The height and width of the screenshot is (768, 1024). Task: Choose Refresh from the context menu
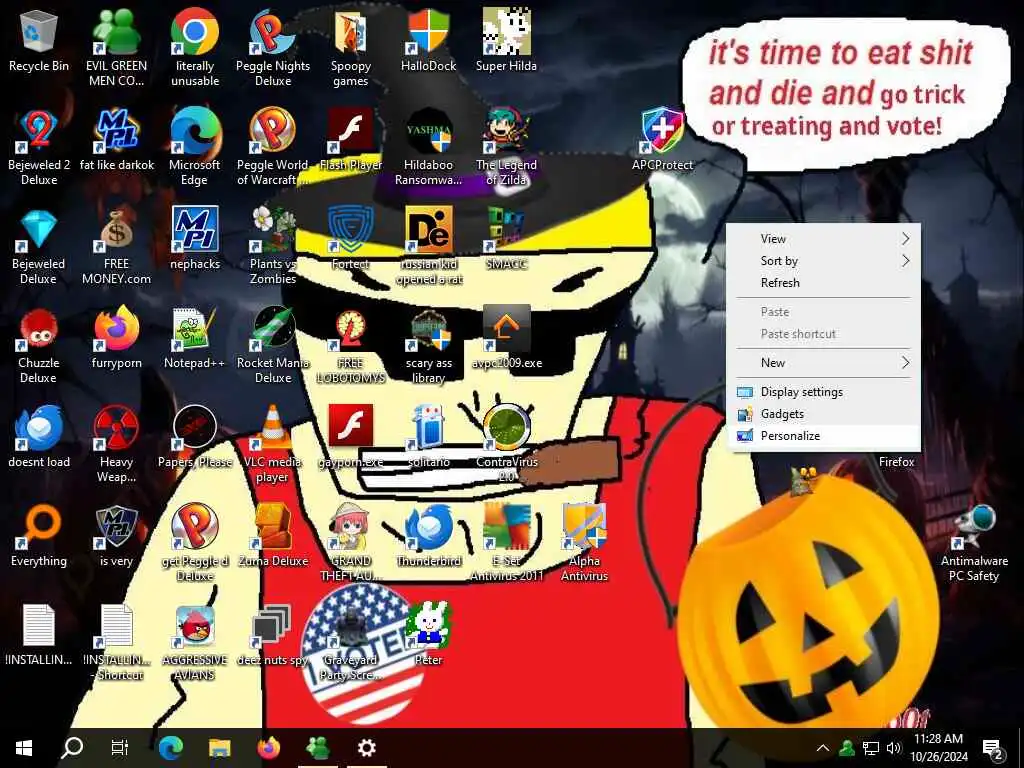[x=824, y=283]
